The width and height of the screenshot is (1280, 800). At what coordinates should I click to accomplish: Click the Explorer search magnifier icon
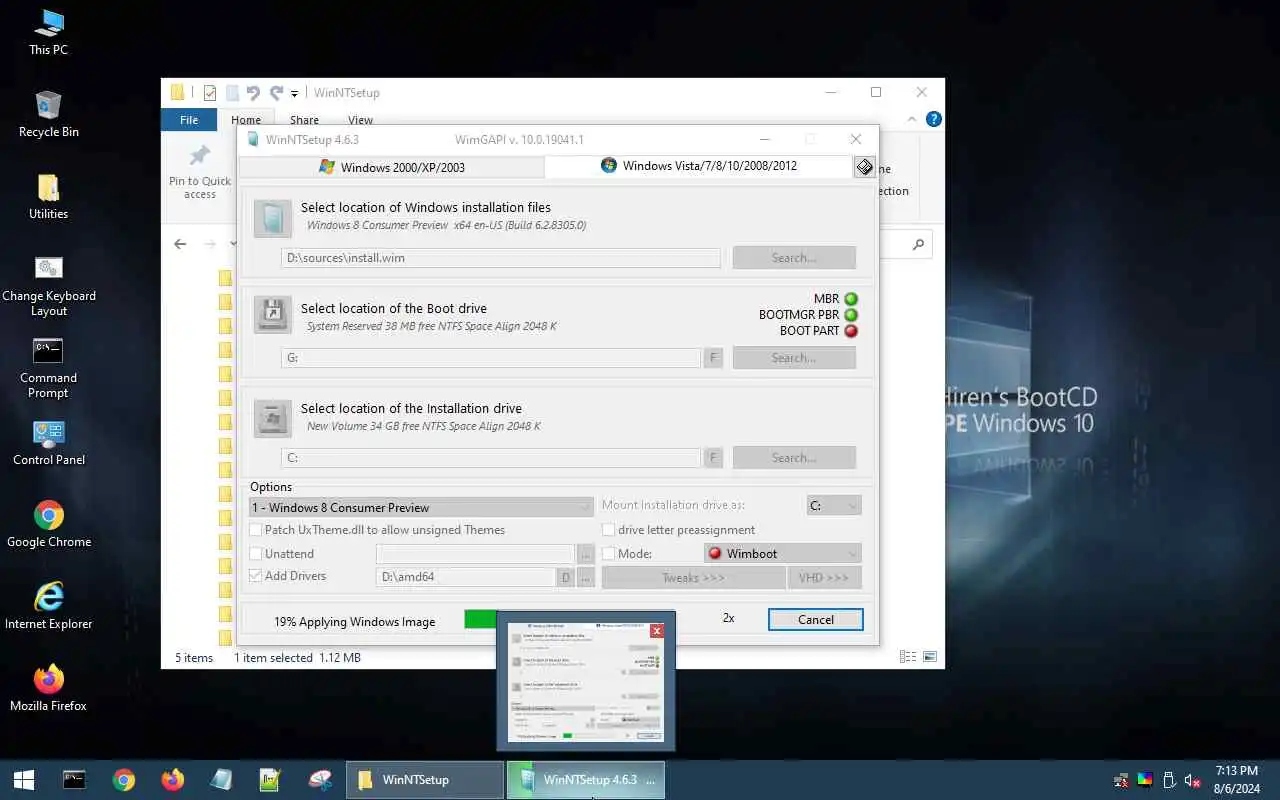(918, 244)
